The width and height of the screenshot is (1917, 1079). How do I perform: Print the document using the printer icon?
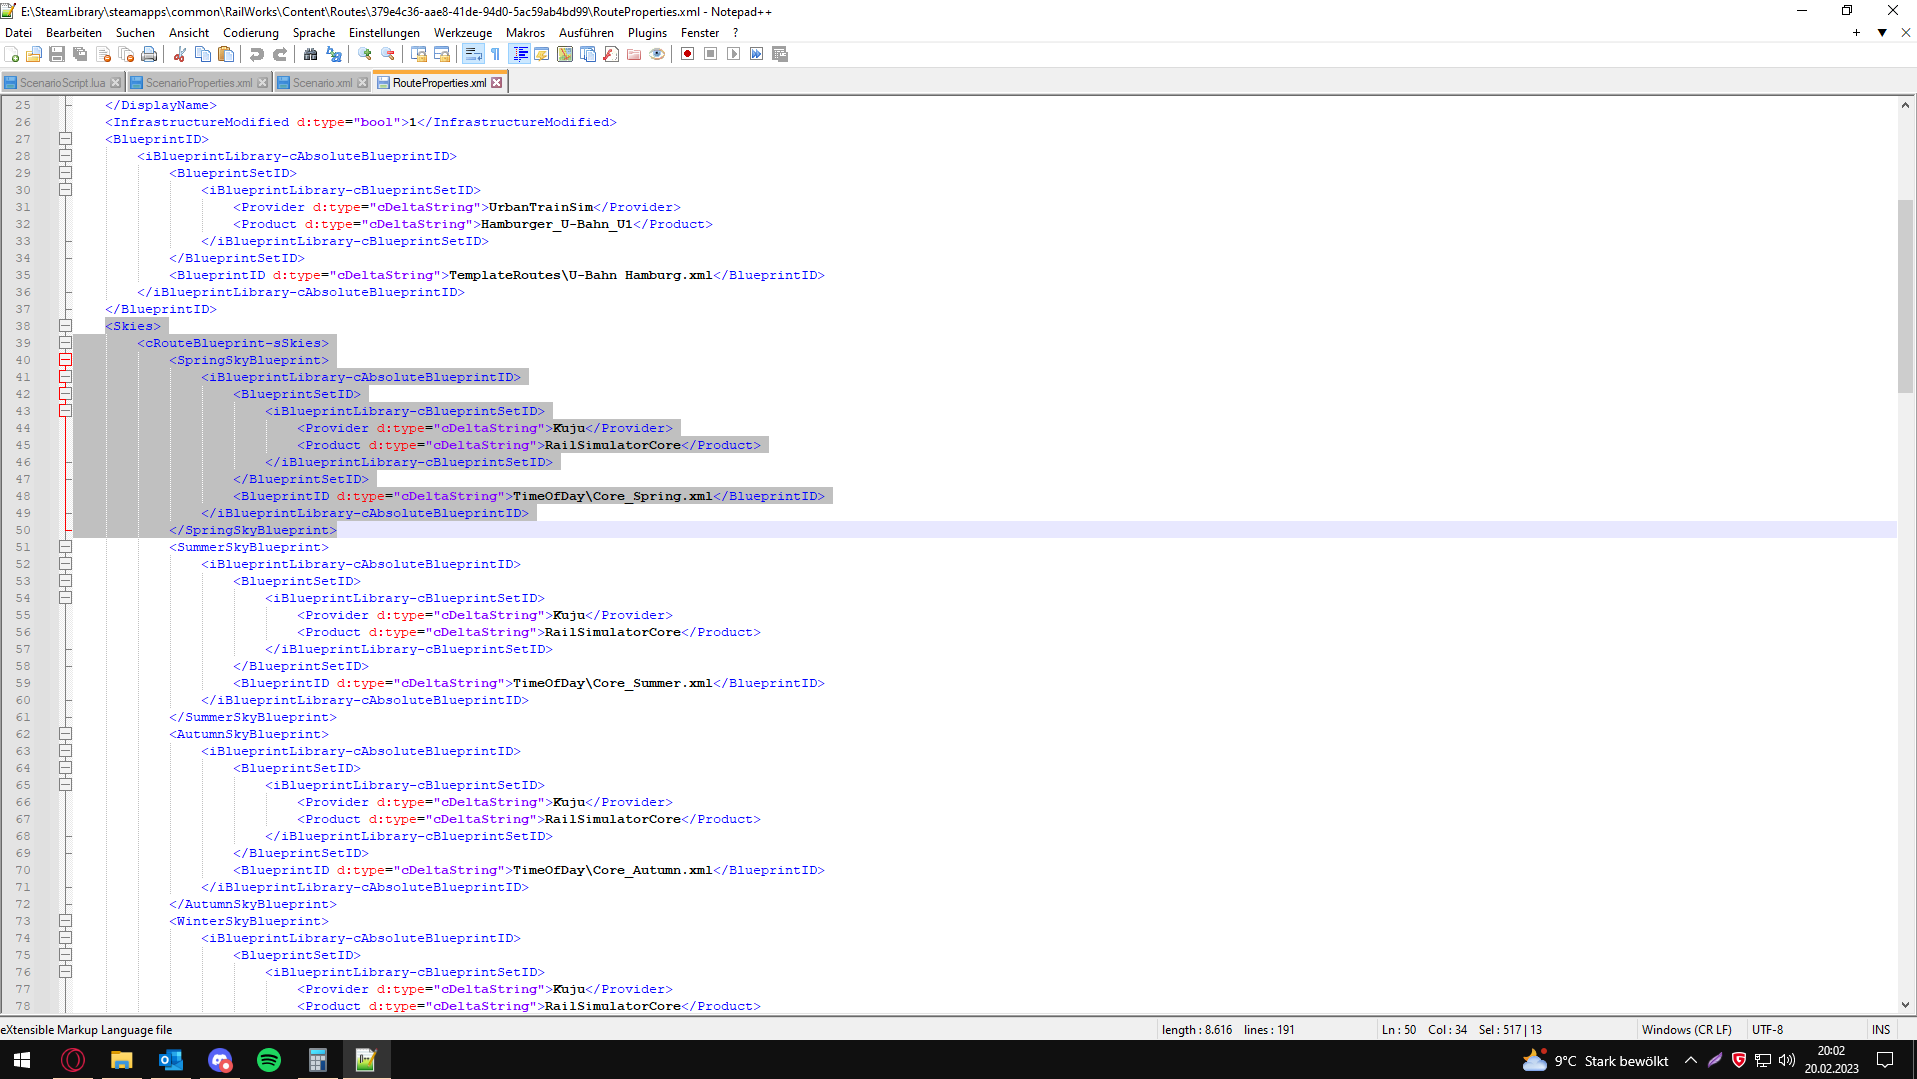[149, 54]
